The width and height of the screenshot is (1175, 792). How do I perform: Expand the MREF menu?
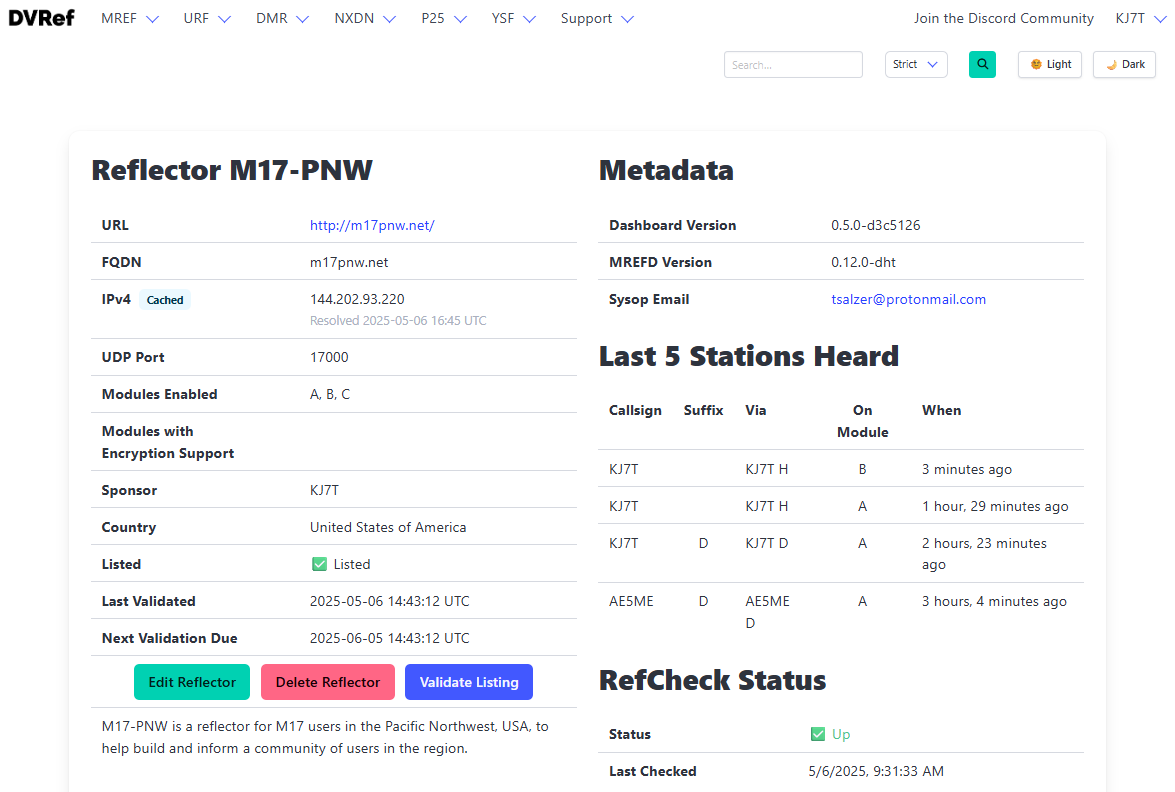pos(130,19)
